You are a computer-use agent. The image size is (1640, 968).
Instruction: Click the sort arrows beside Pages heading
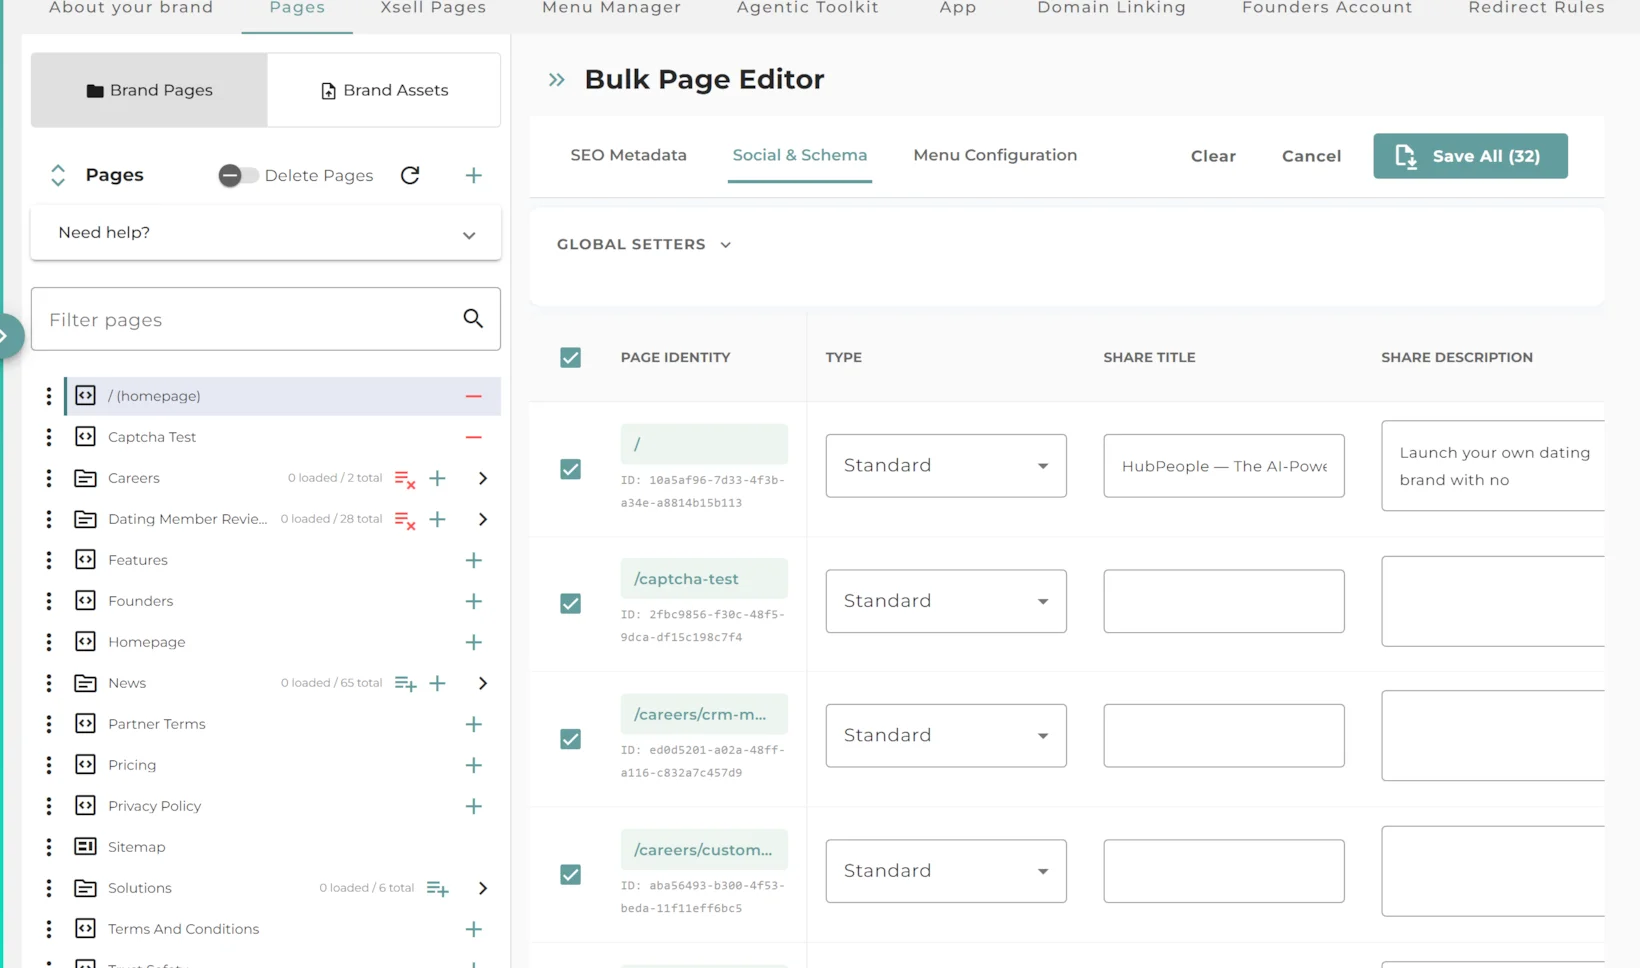[58, 175]
